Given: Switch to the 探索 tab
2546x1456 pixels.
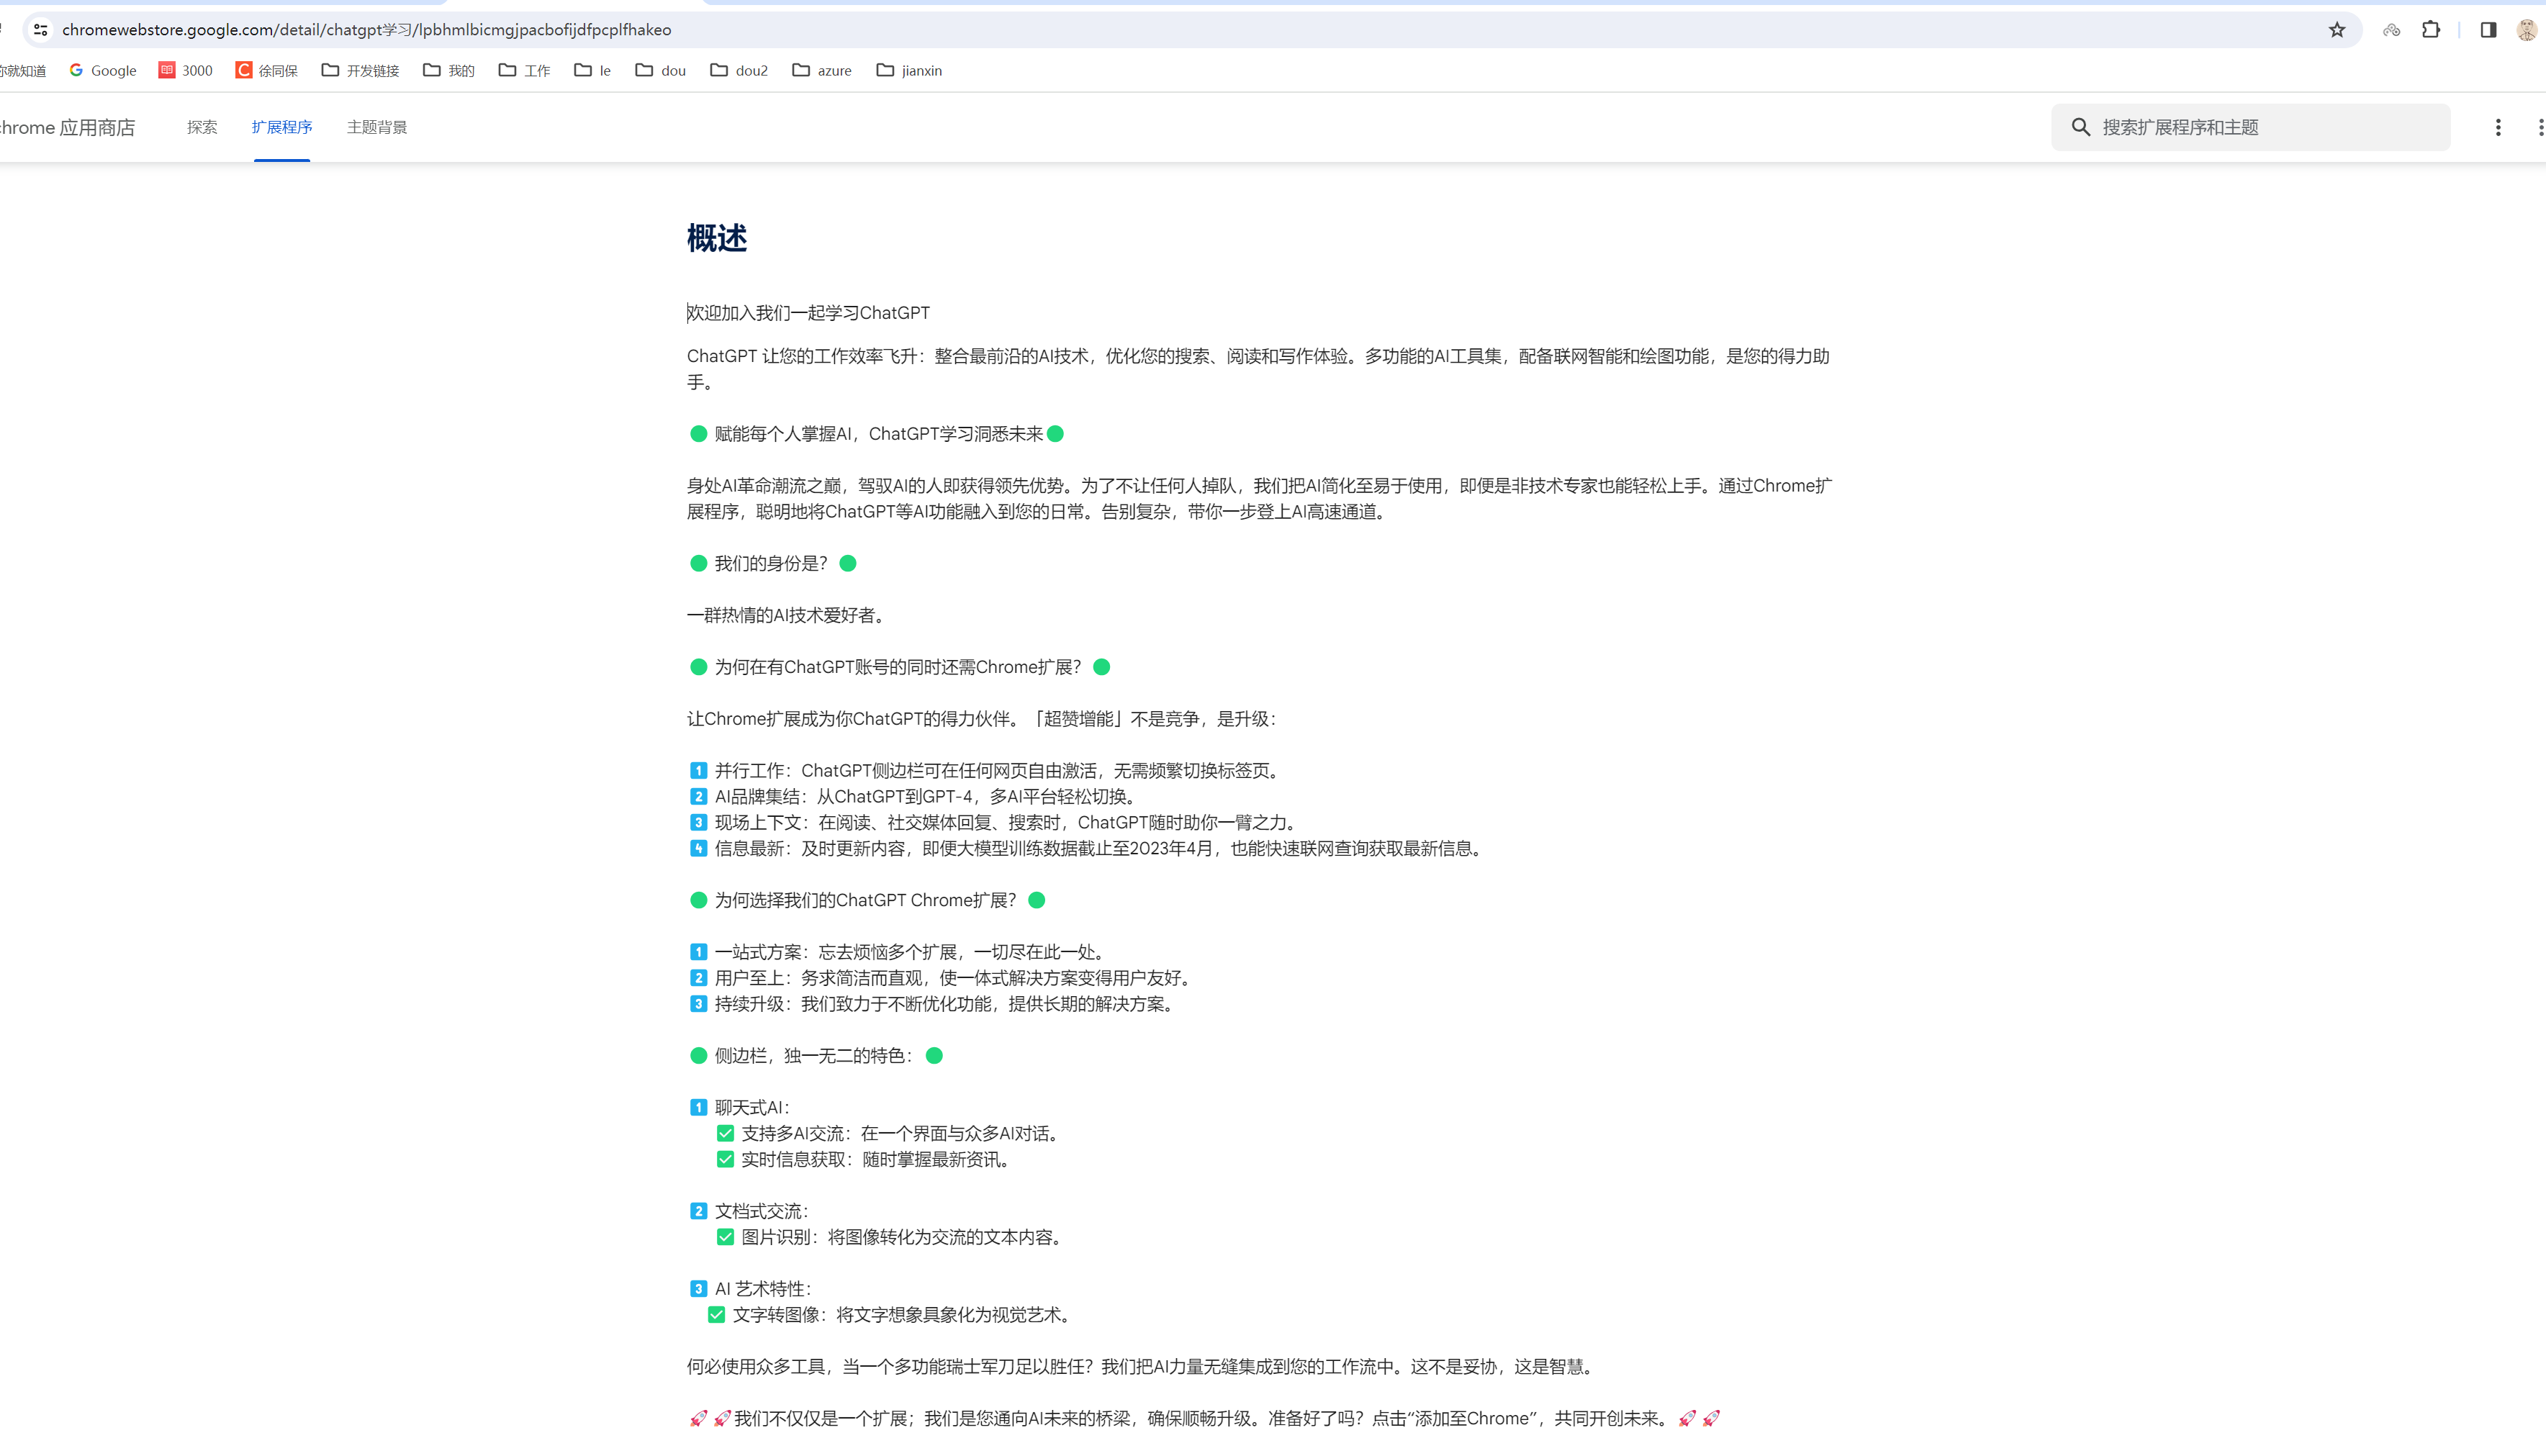Looking at the screenshot, I should pyautogui.click(x=202, y=127).
